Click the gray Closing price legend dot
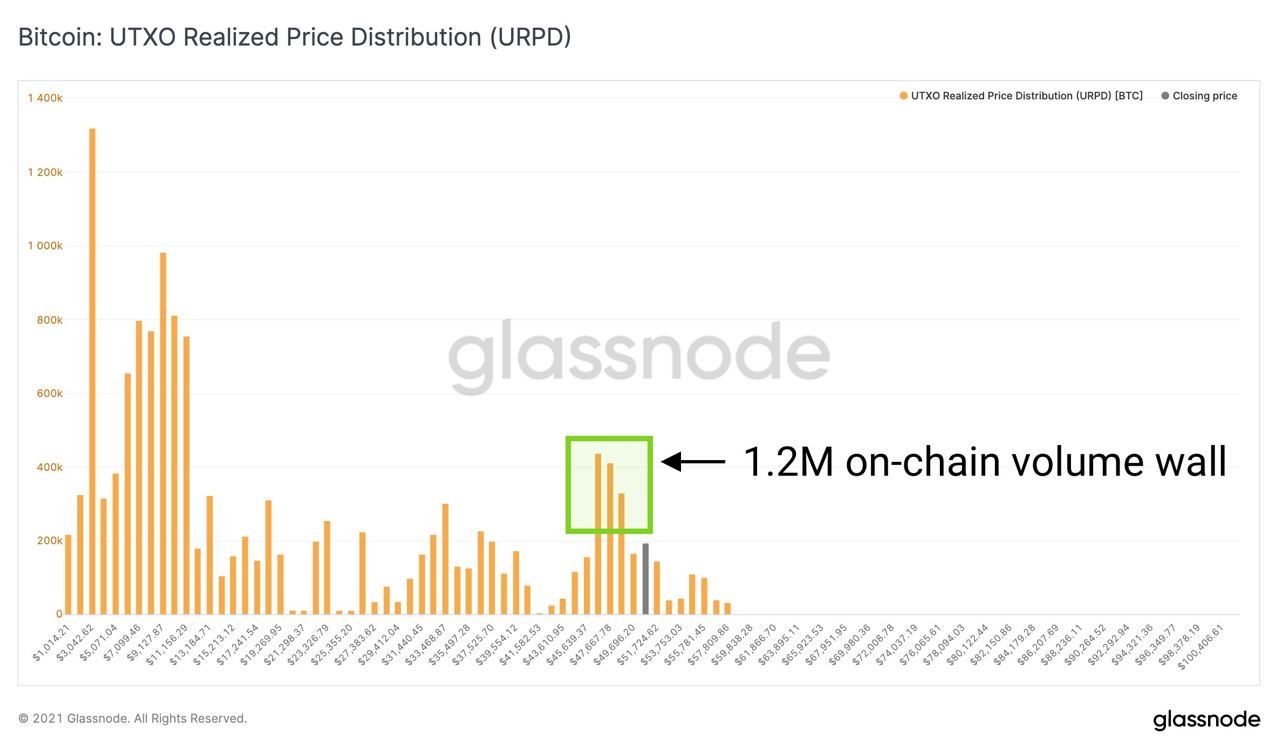The height and width of the screenshot is (752, 1280). pos(1165,96)
